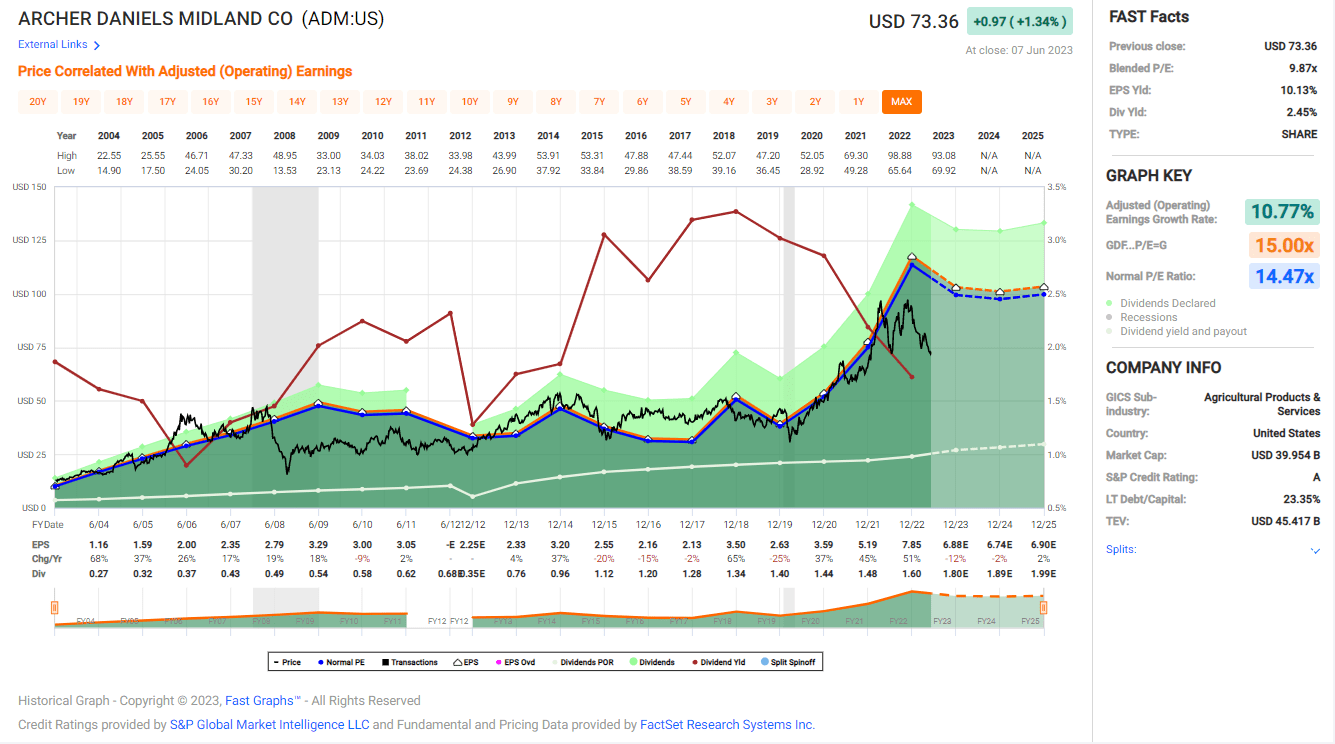Toggle Dividends Declared in Graph Key

[x=1161, y=303]
